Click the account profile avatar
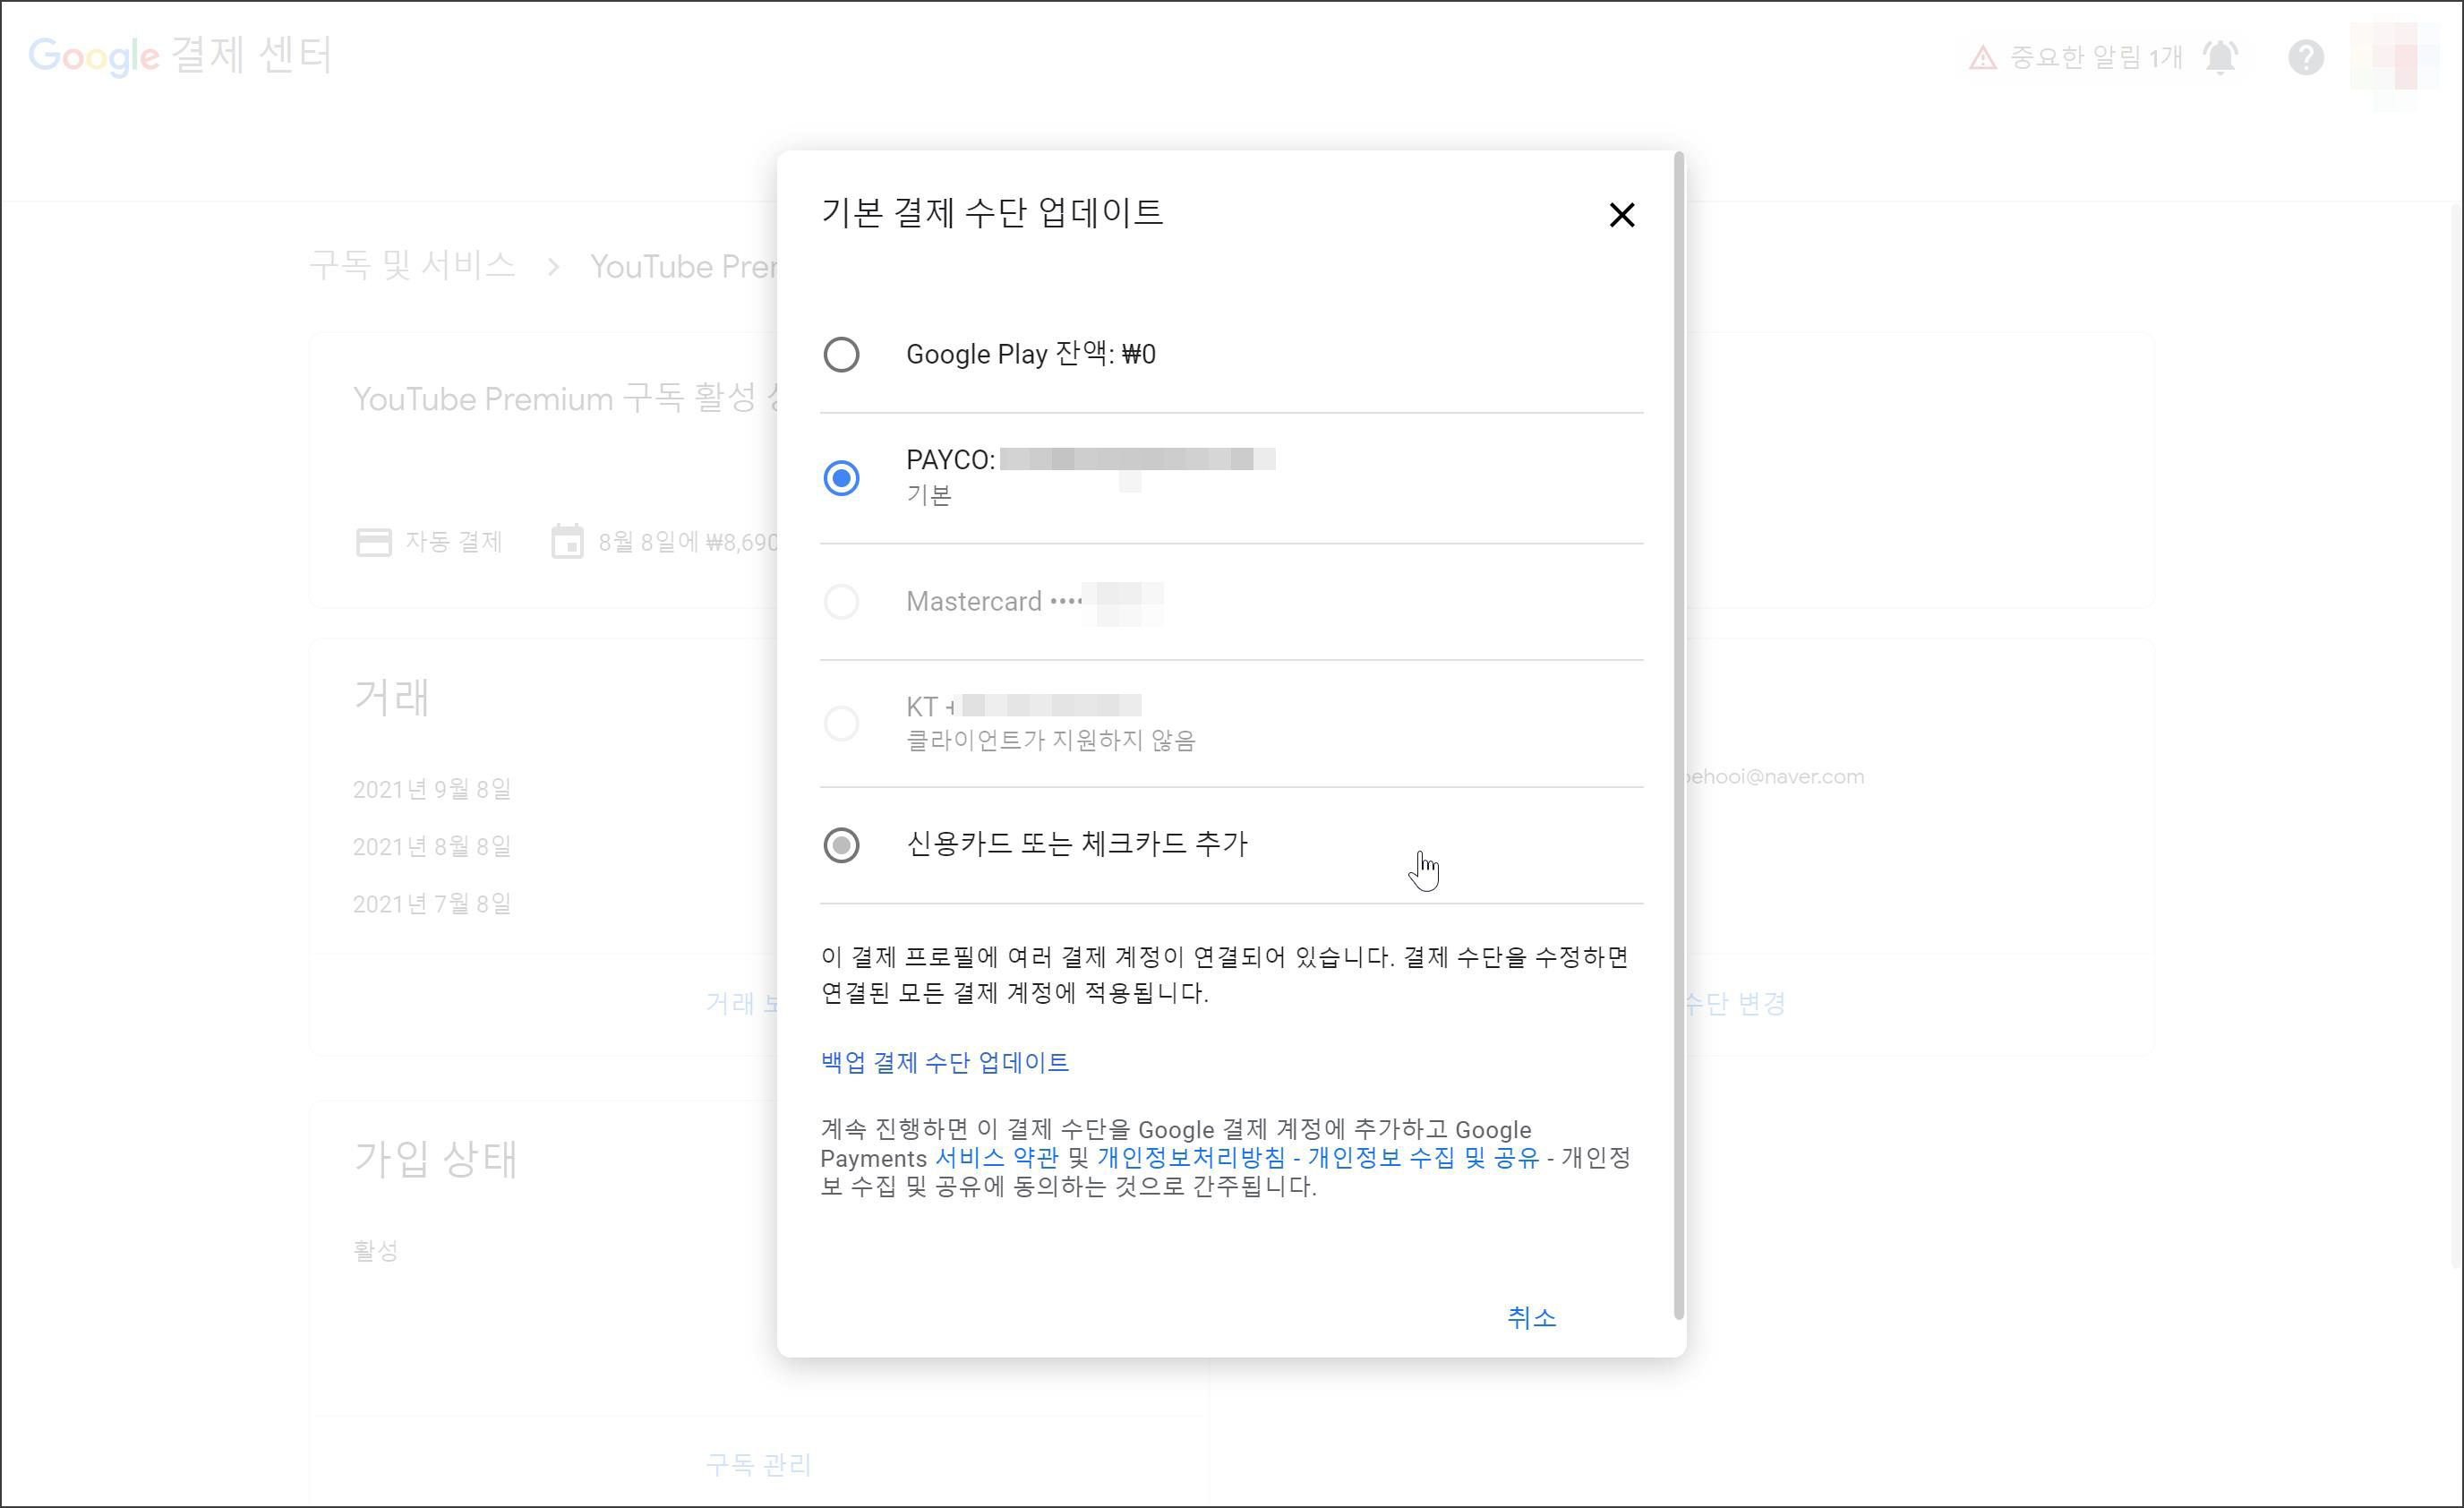This screenshot has height=1508, width=2464. click(2396, 57)
